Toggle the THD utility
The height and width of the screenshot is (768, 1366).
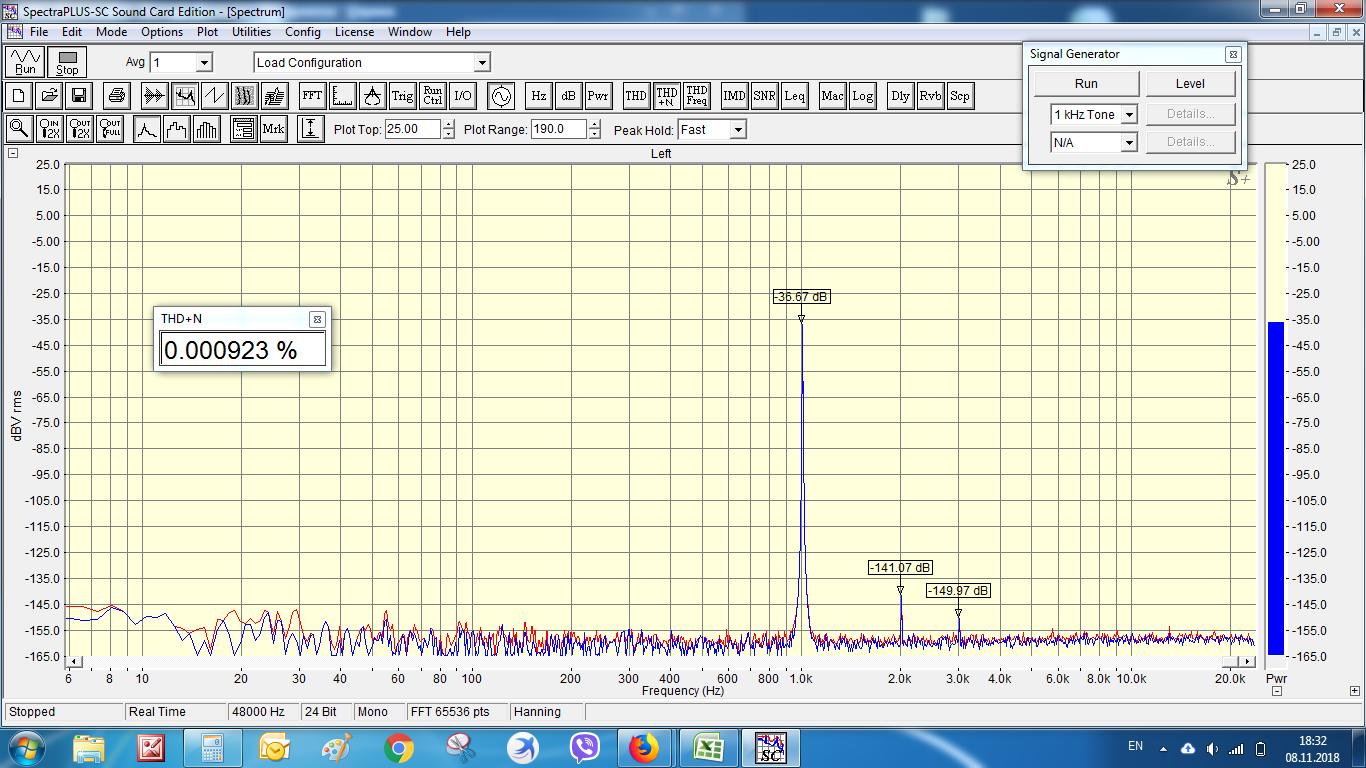(x=636, y=96)
